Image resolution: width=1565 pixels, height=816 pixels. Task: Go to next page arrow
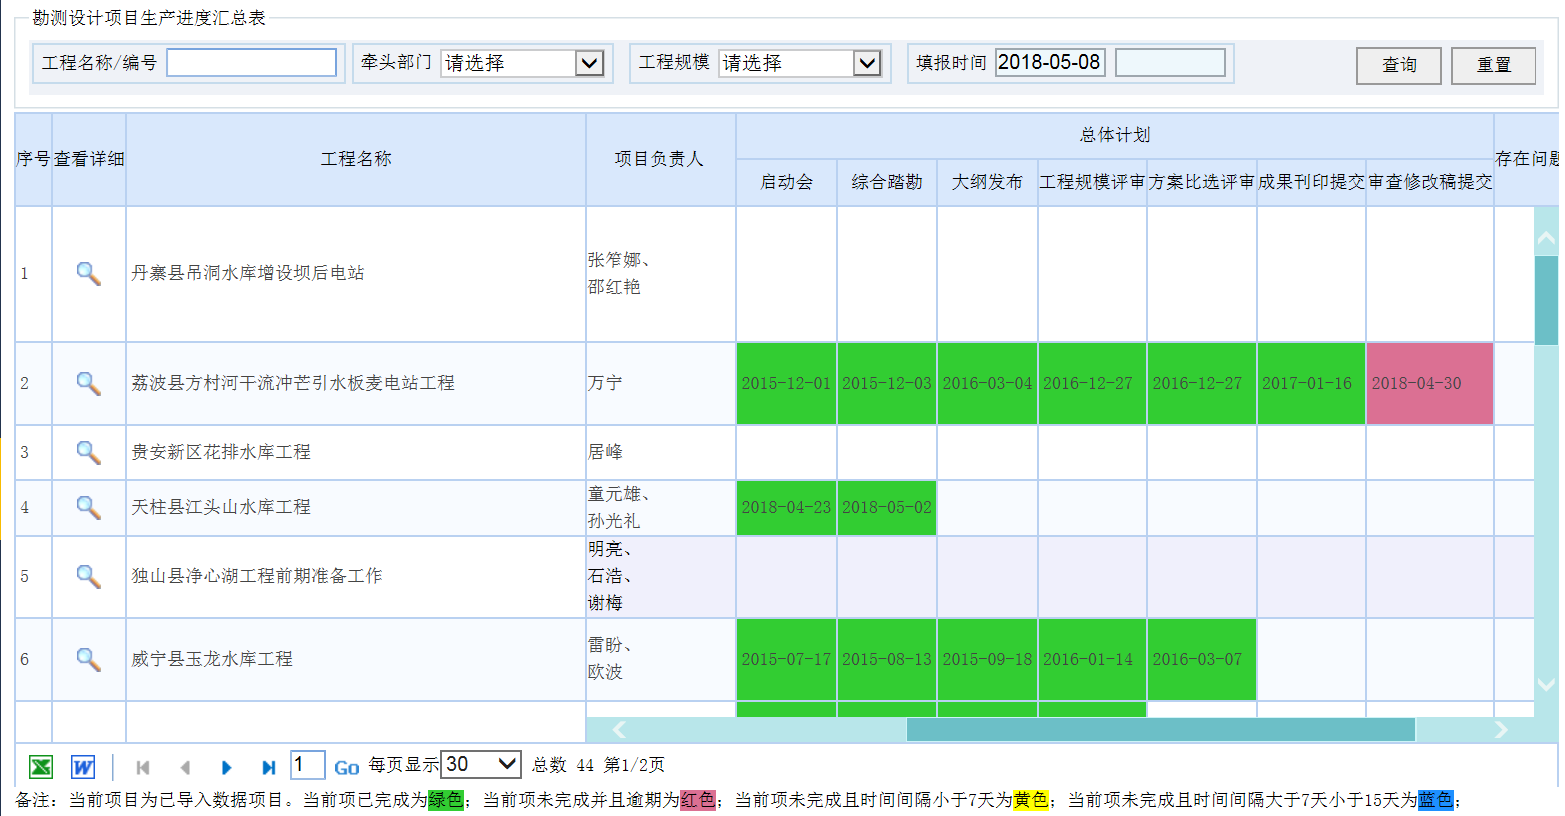tap(226, 767)
